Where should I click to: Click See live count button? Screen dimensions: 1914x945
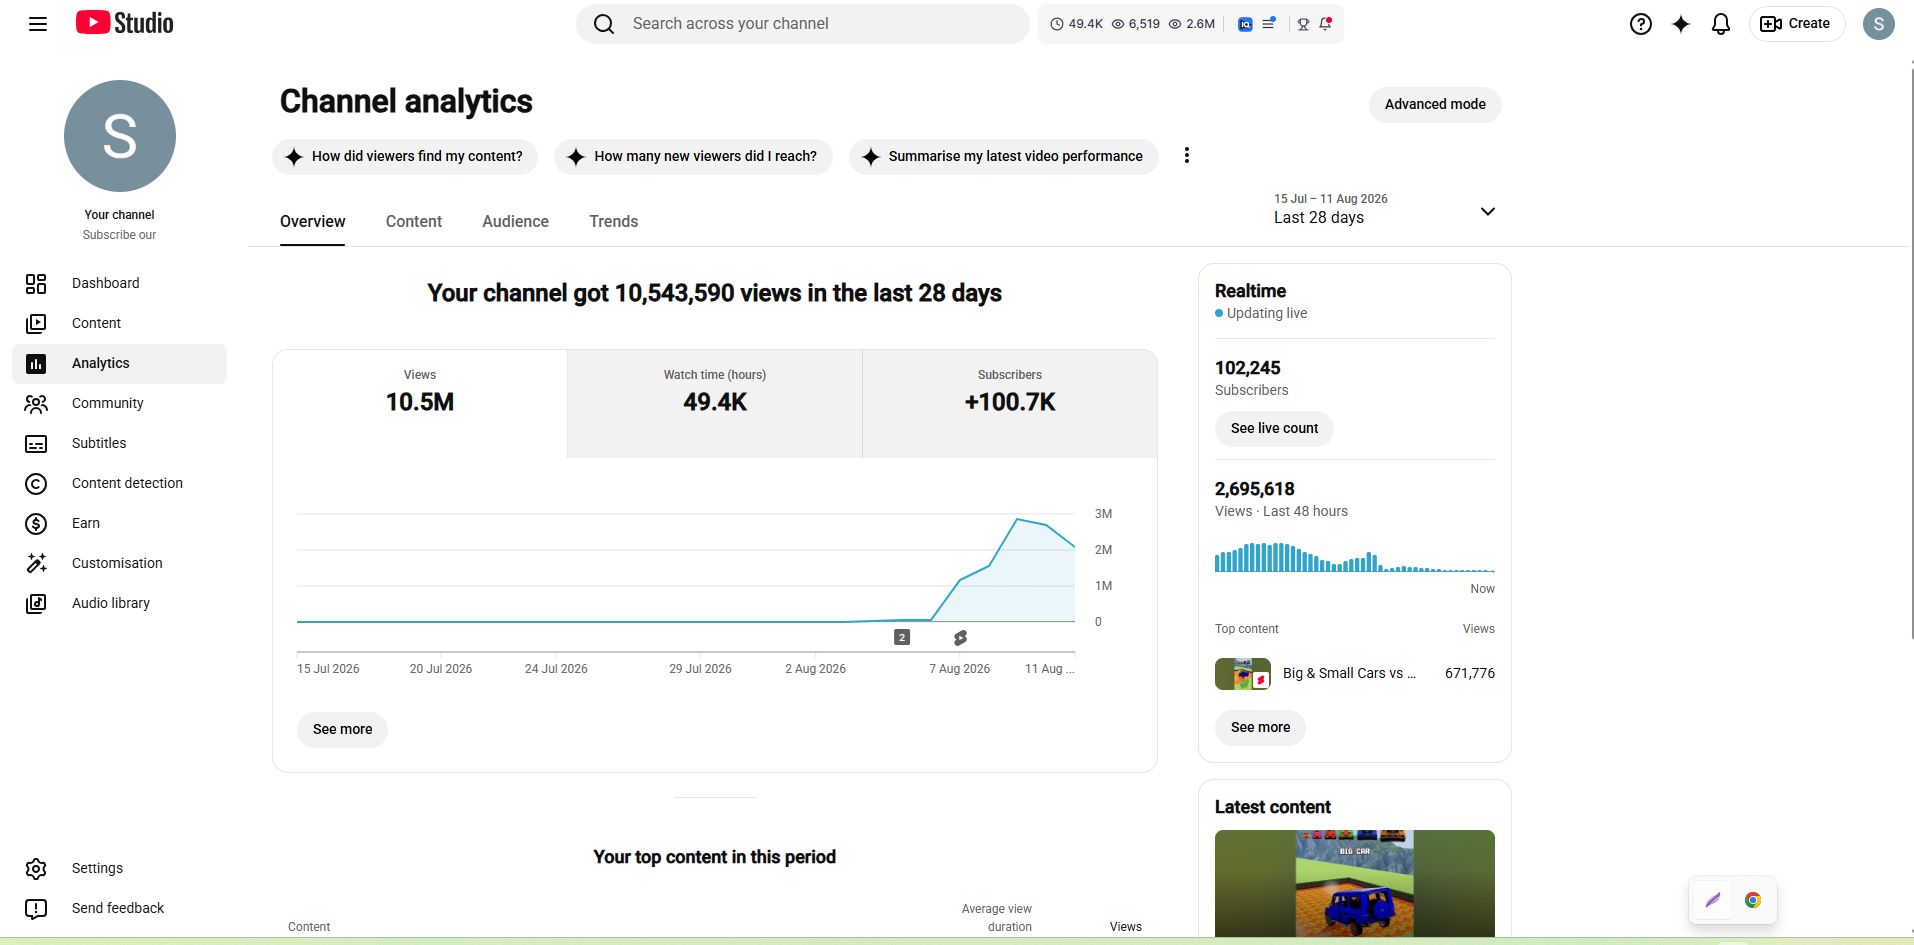(1274, 428)
